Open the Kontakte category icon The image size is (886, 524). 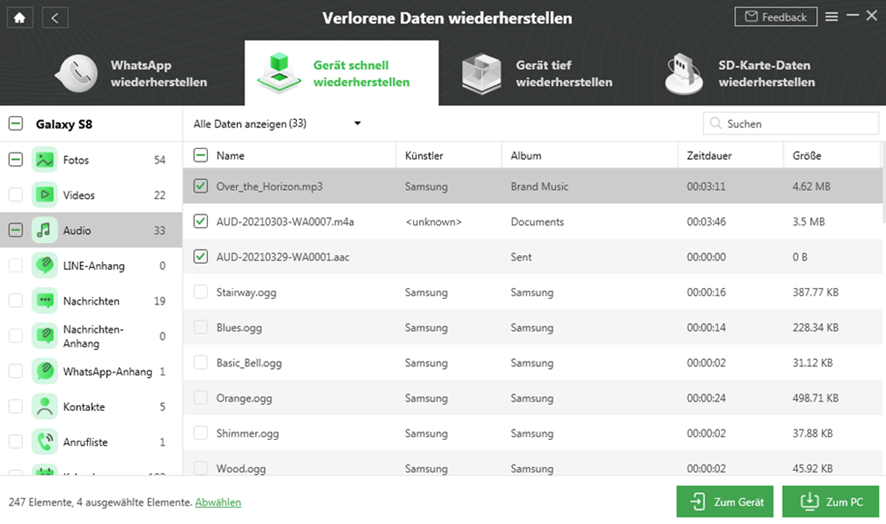pos(44,407)
